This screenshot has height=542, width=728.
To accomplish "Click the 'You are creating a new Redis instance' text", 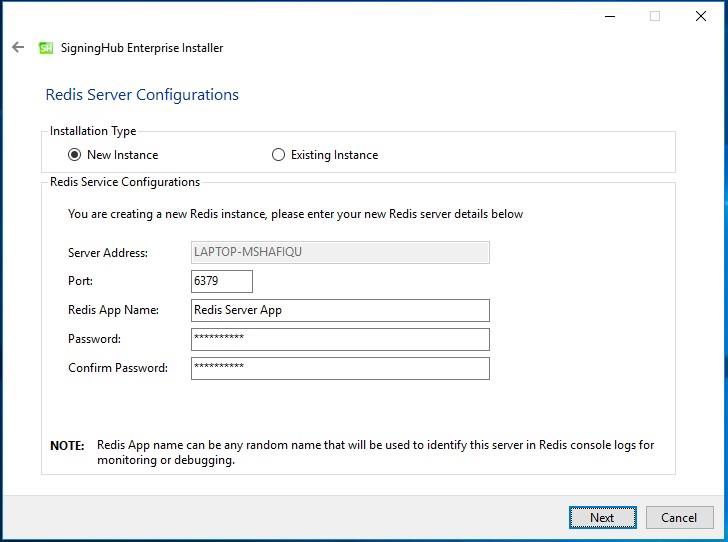I will (295, 214).
